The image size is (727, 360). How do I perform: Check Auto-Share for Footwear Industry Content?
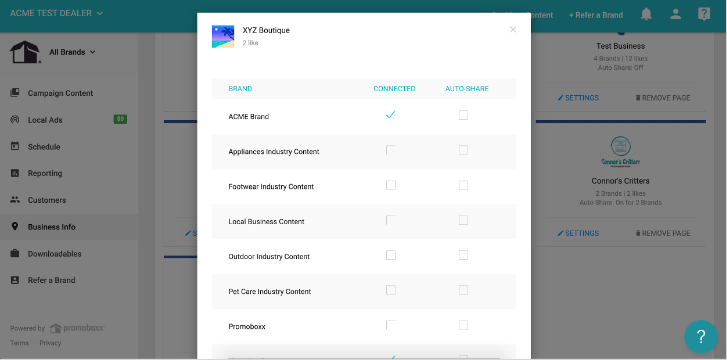(x=463, y=185)
